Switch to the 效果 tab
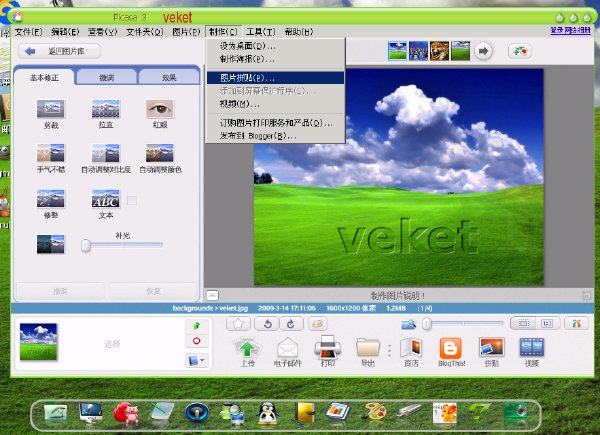 169,78
